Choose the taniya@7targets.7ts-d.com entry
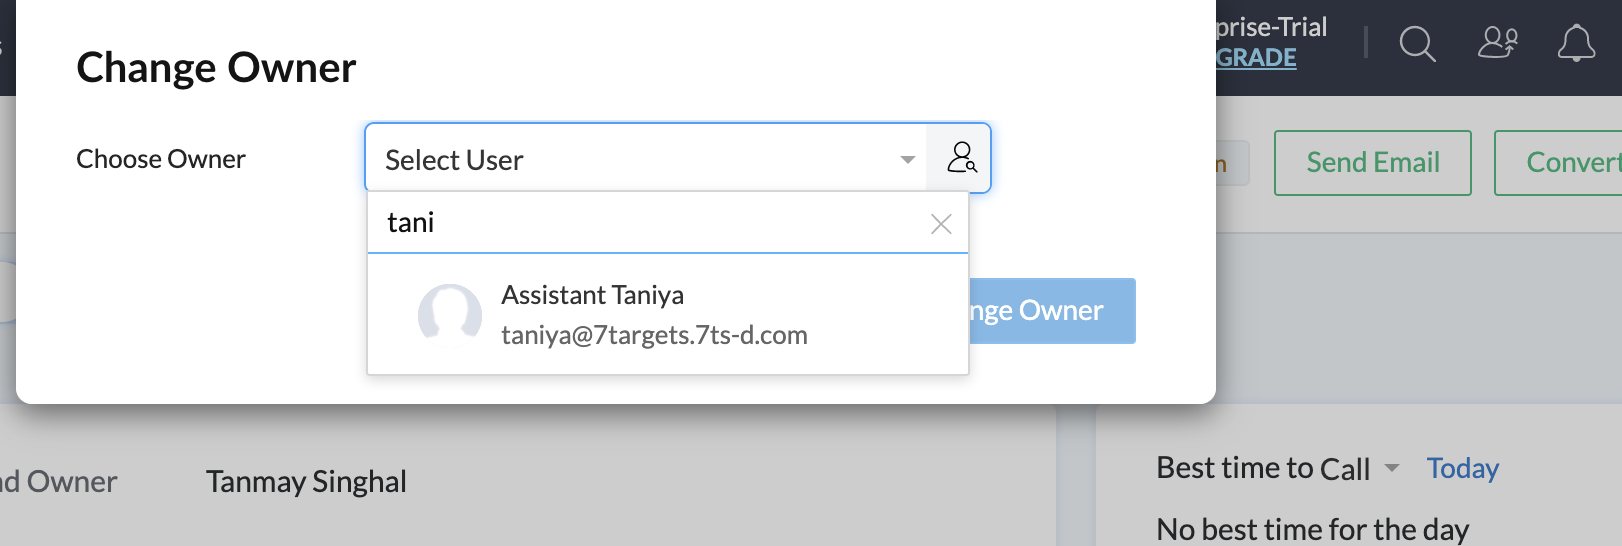 click(x=654, y=335)
